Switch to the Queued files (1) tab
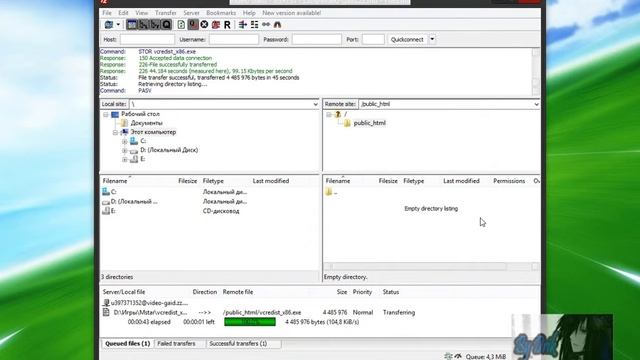The height and width of the screenshot is (360, 640). point(128,344)
